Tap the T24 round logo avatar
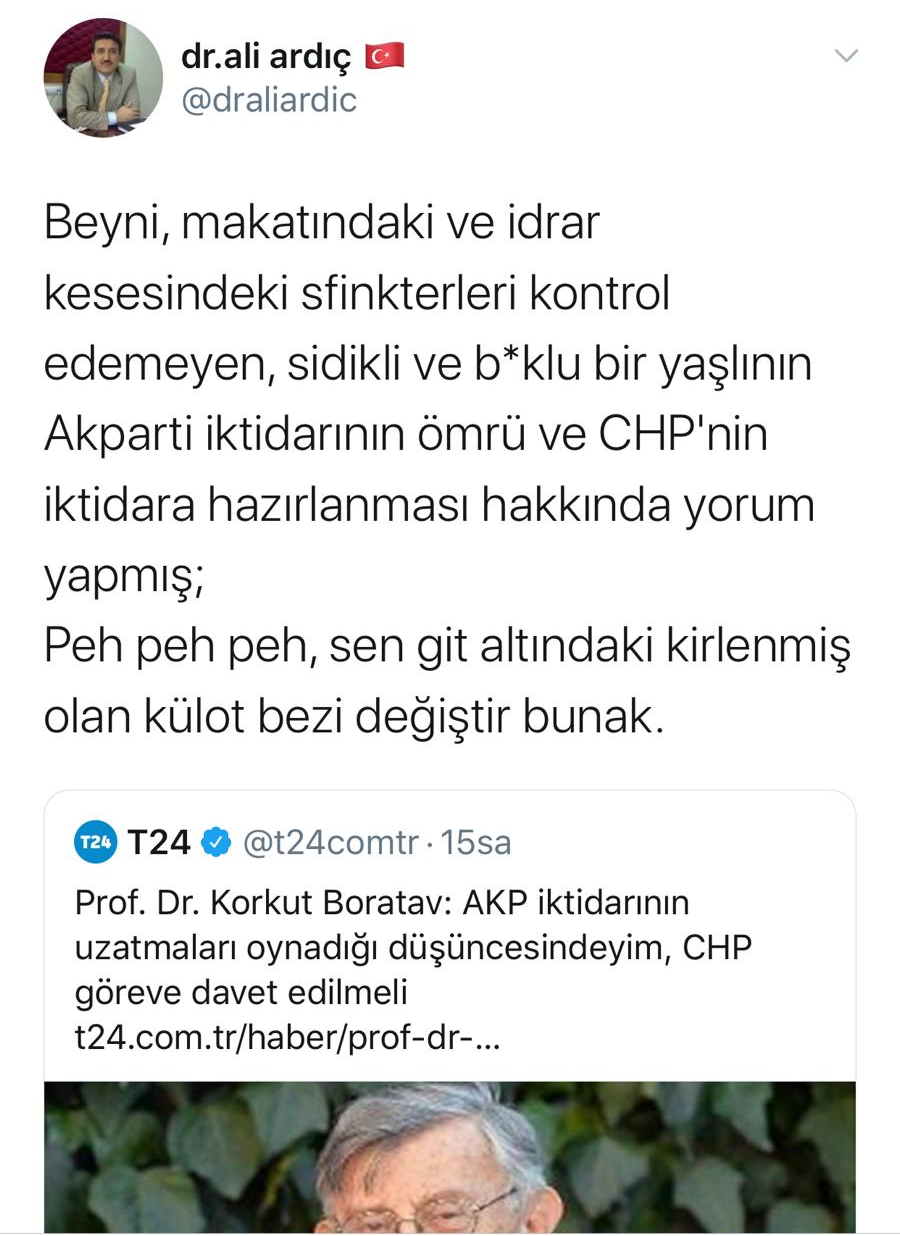900x1236 pixels. [x=97, y=843]
